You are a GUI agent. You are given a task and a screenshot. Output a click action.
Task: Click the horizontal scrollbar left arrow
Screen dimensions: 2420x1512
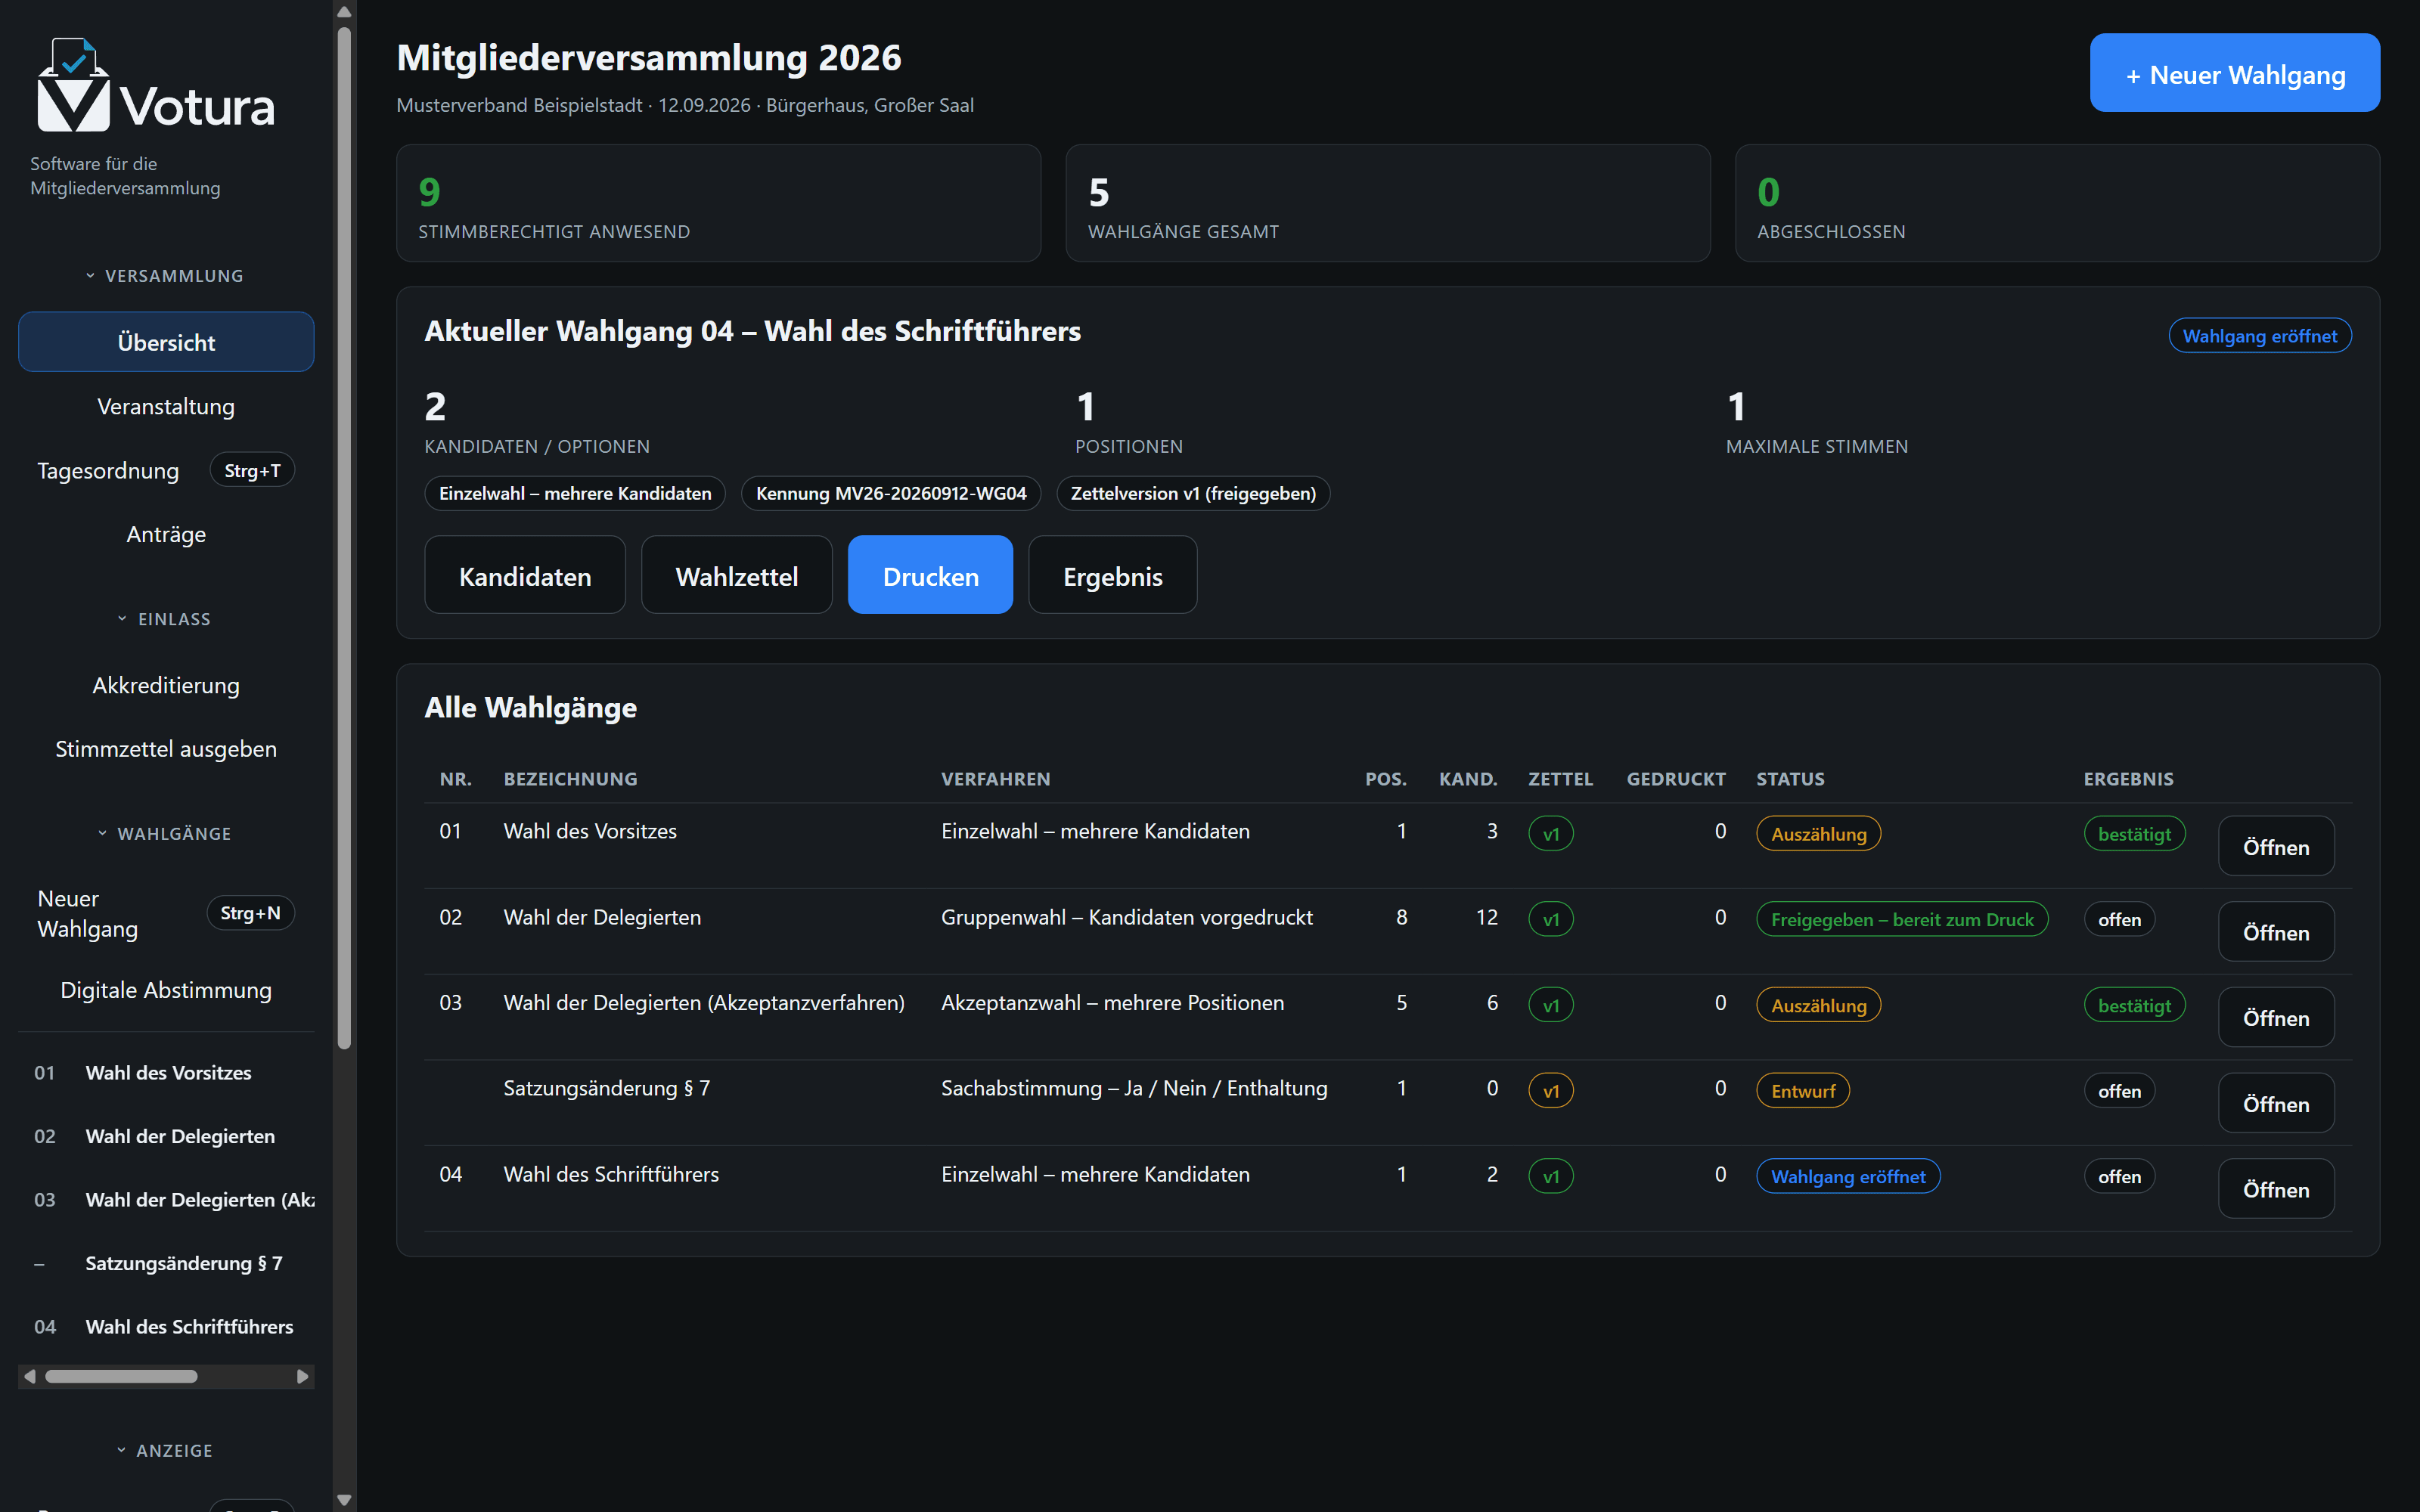coord(30,1376)
